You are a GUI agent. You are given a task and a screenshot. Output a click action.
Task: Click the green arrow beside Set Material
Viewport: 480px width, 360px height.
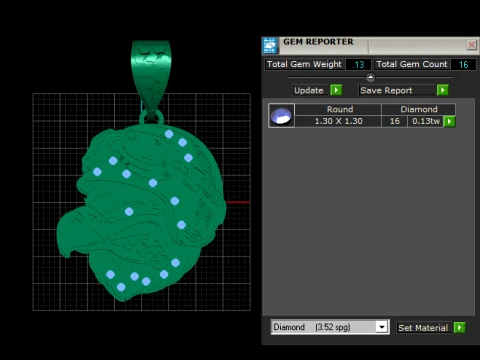pyautogui.click(x=459, y=328)
